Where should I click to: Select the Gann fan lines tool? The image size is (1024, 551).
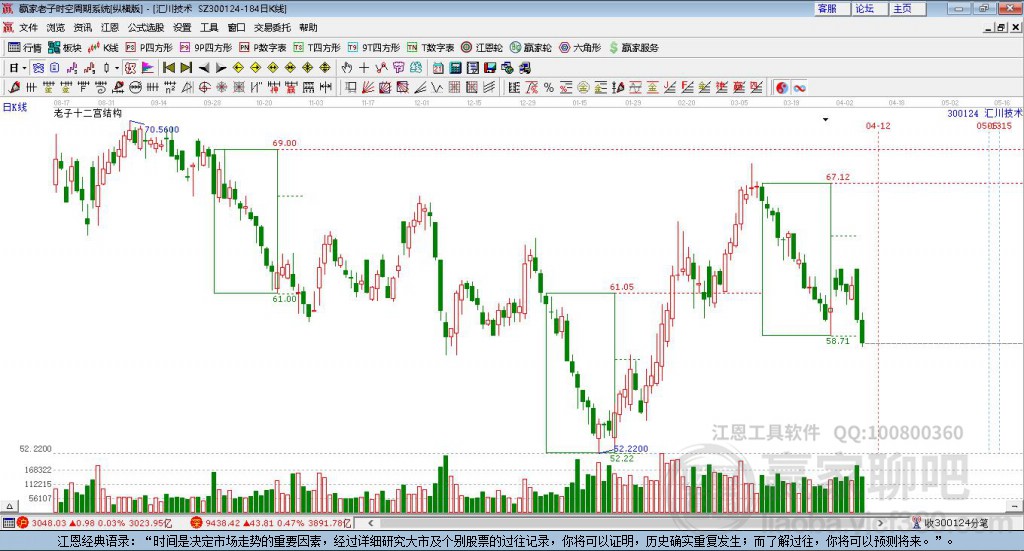(x=368, y=87)
